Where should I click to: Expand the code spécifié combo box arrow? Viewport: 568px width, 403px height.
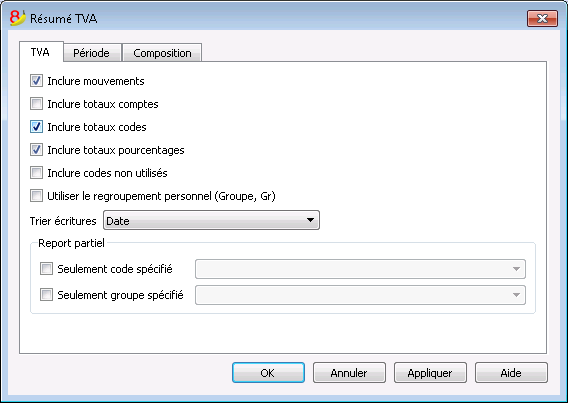tap(516, 269)
